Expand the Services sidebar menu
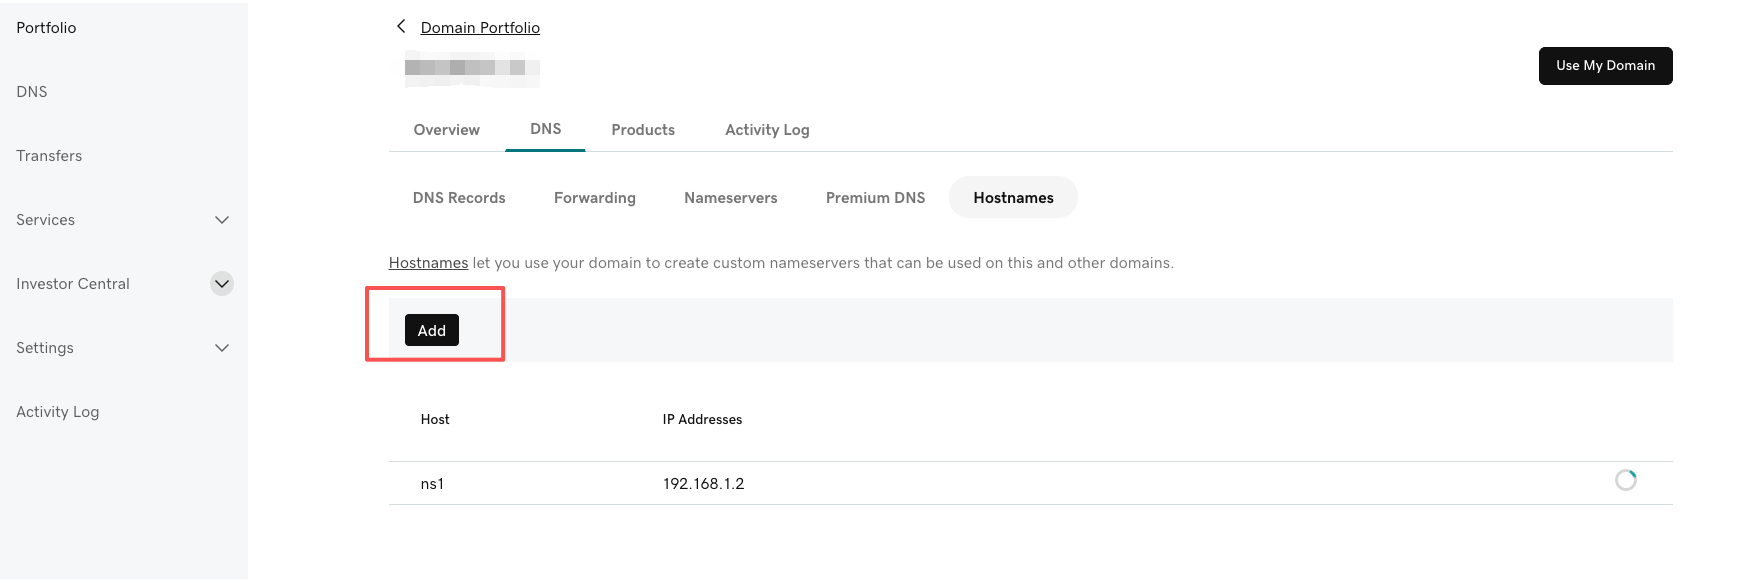The height and width of the screenshot is (583, 1756). pyautogui.click(x=222, y=220)
